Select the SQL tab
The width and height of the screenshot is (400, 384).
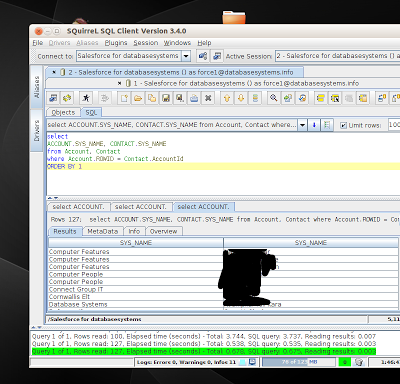pyautogui.click(x=91, y=112)
